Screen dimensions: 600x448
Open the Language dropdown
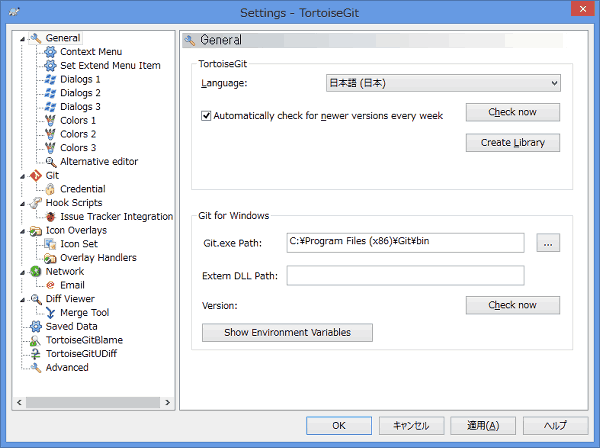tap(443, 83)
